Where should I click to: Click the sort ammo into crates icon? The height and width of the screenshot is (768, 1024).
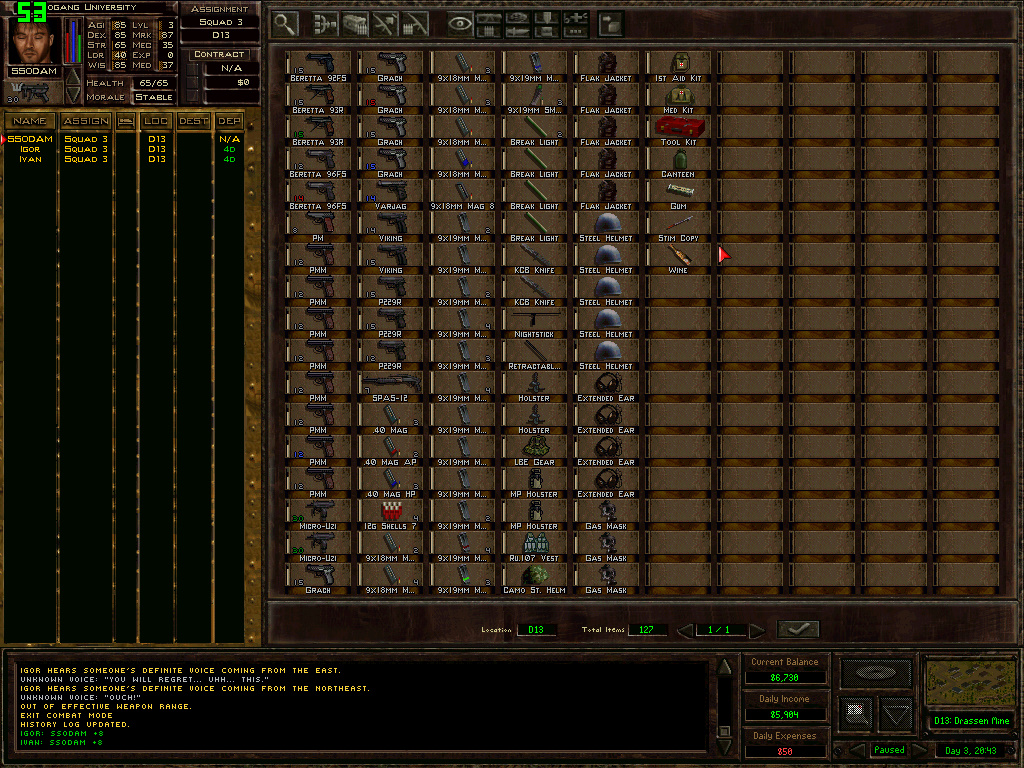tap(355, 22)
